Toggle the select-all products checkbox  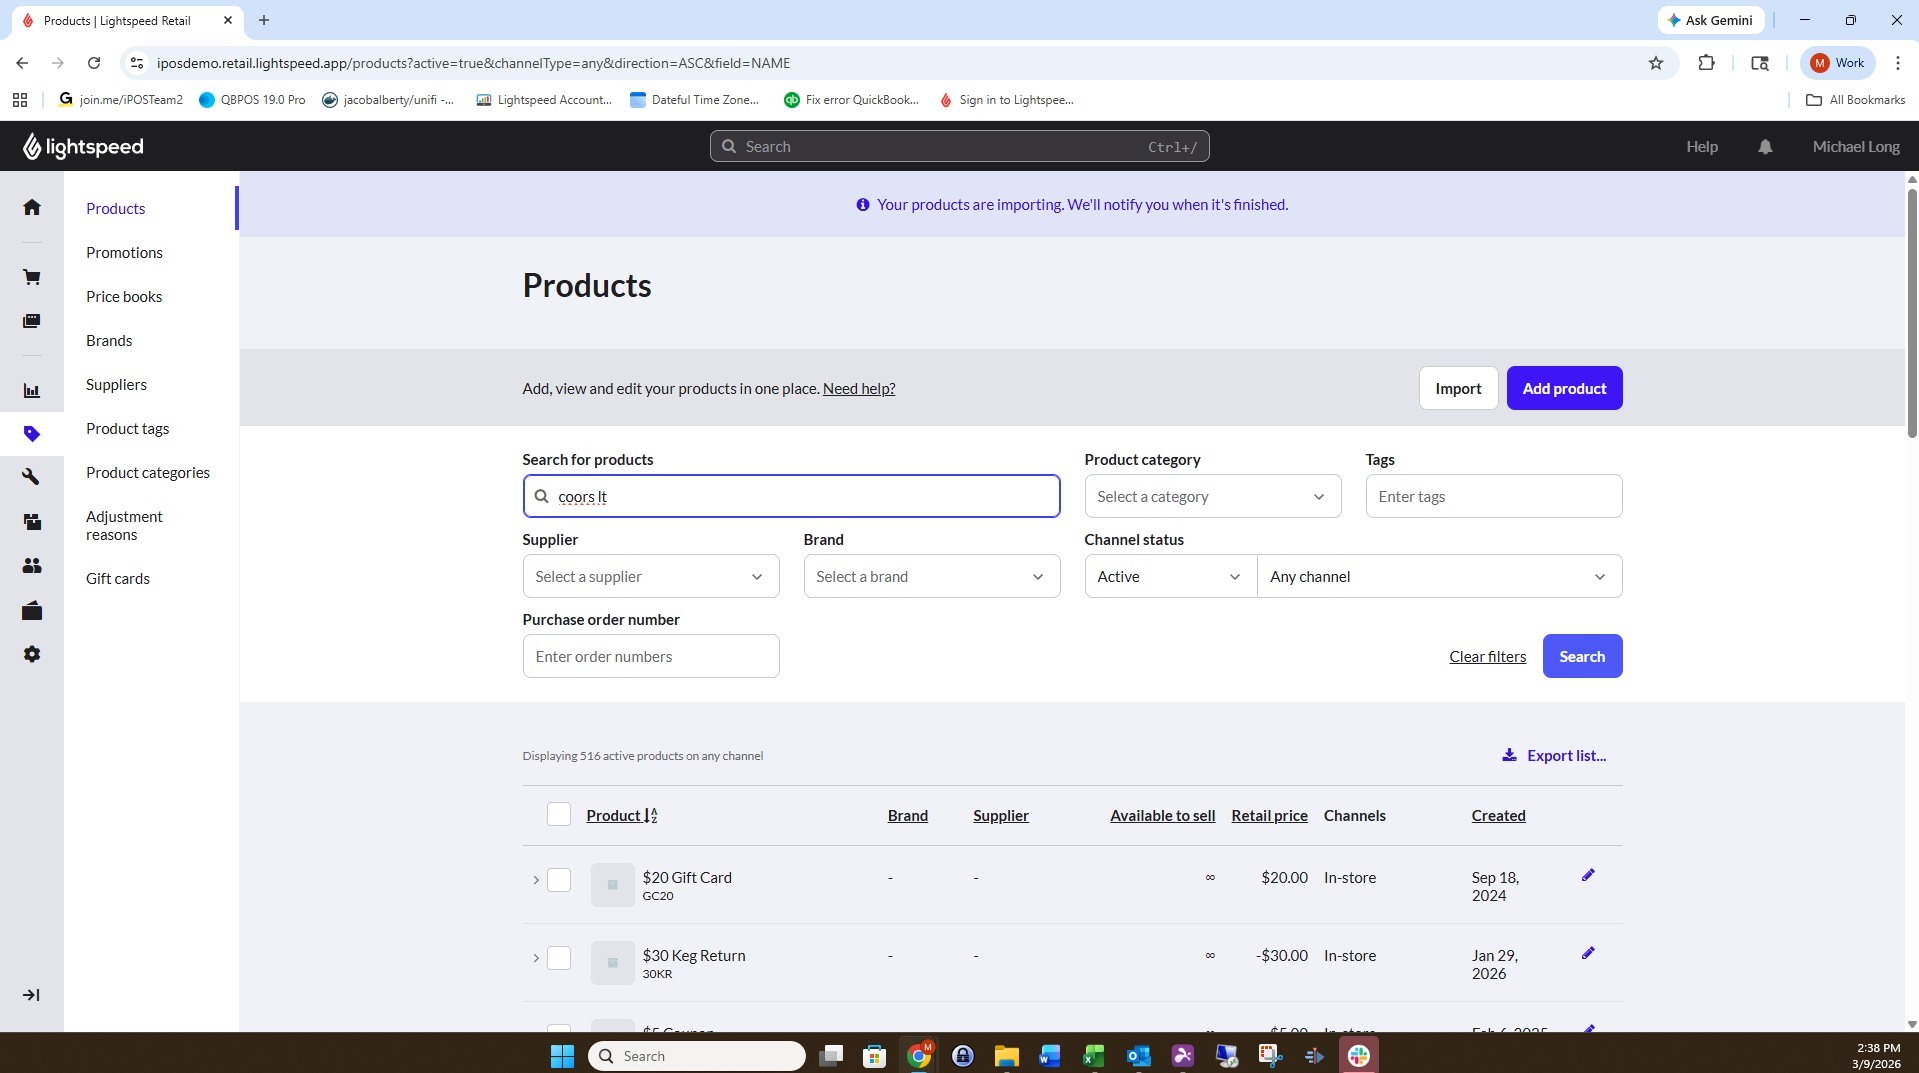(x=559, y=815)
